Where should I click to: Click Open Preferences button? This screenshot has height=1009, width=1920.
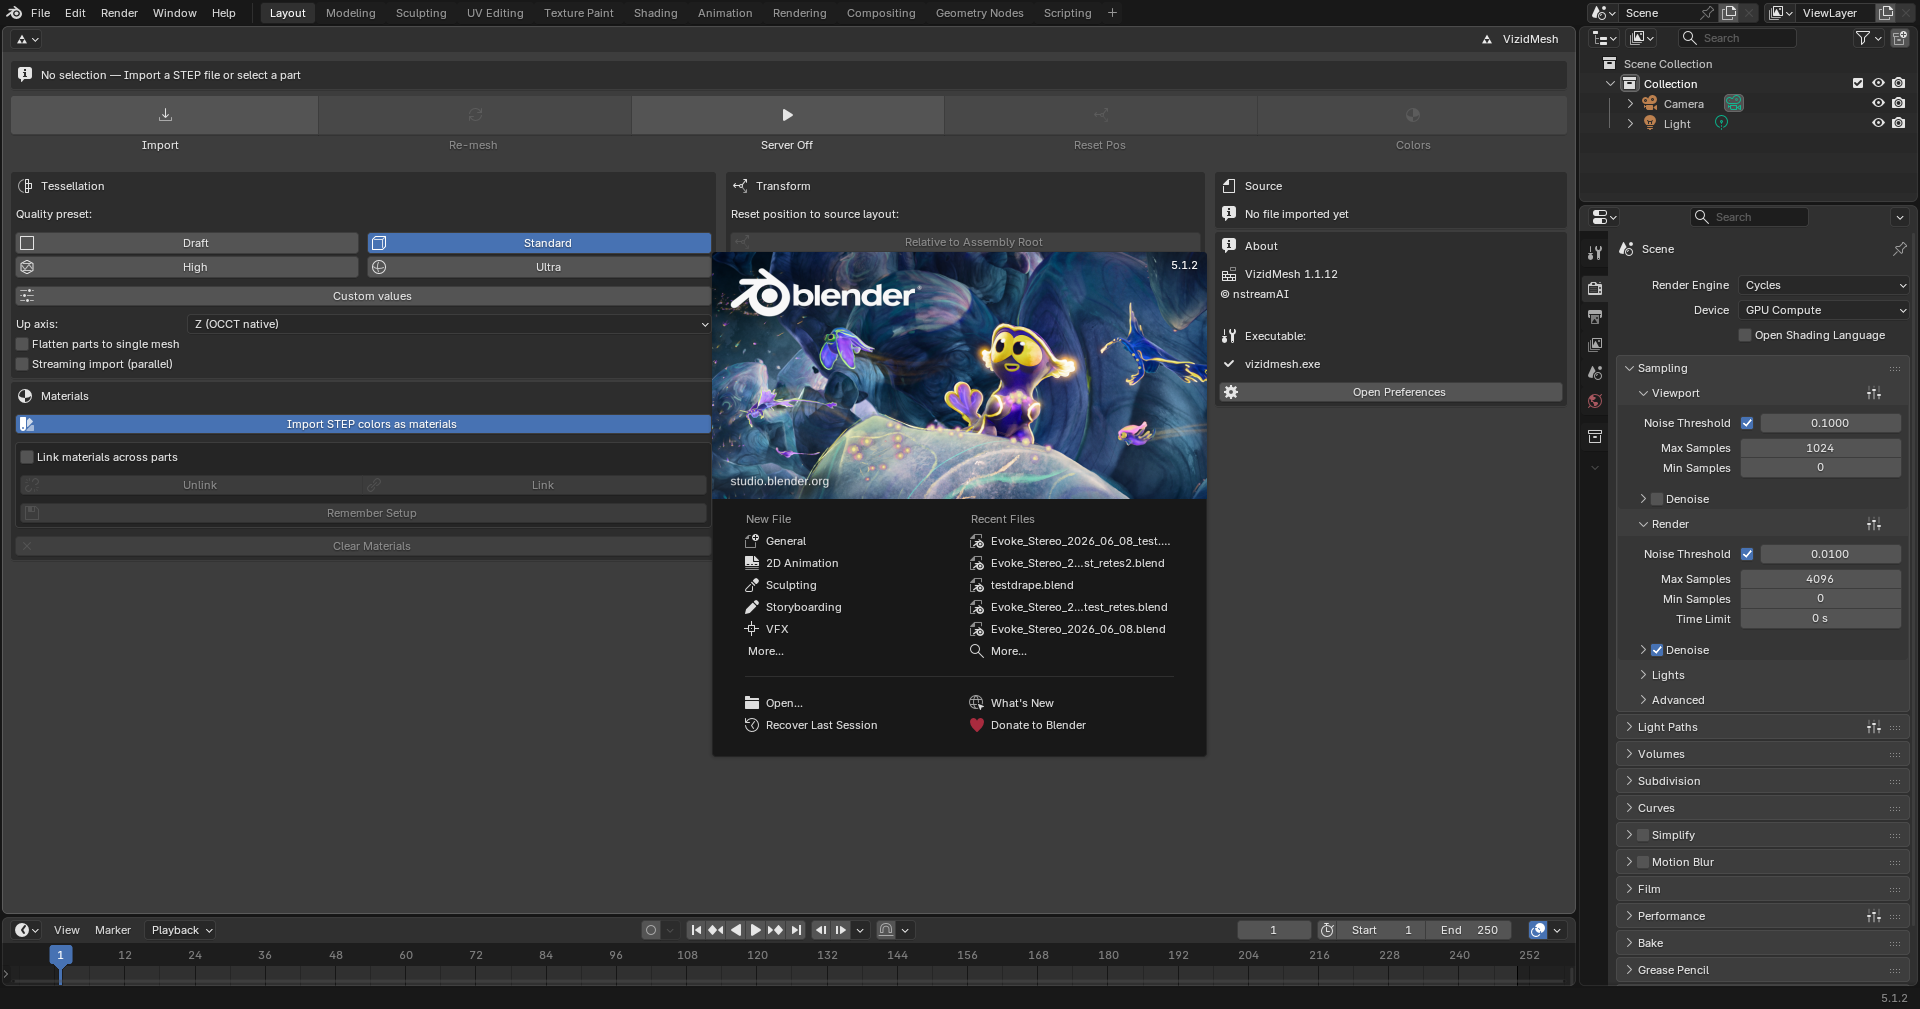coord(1391,392)
